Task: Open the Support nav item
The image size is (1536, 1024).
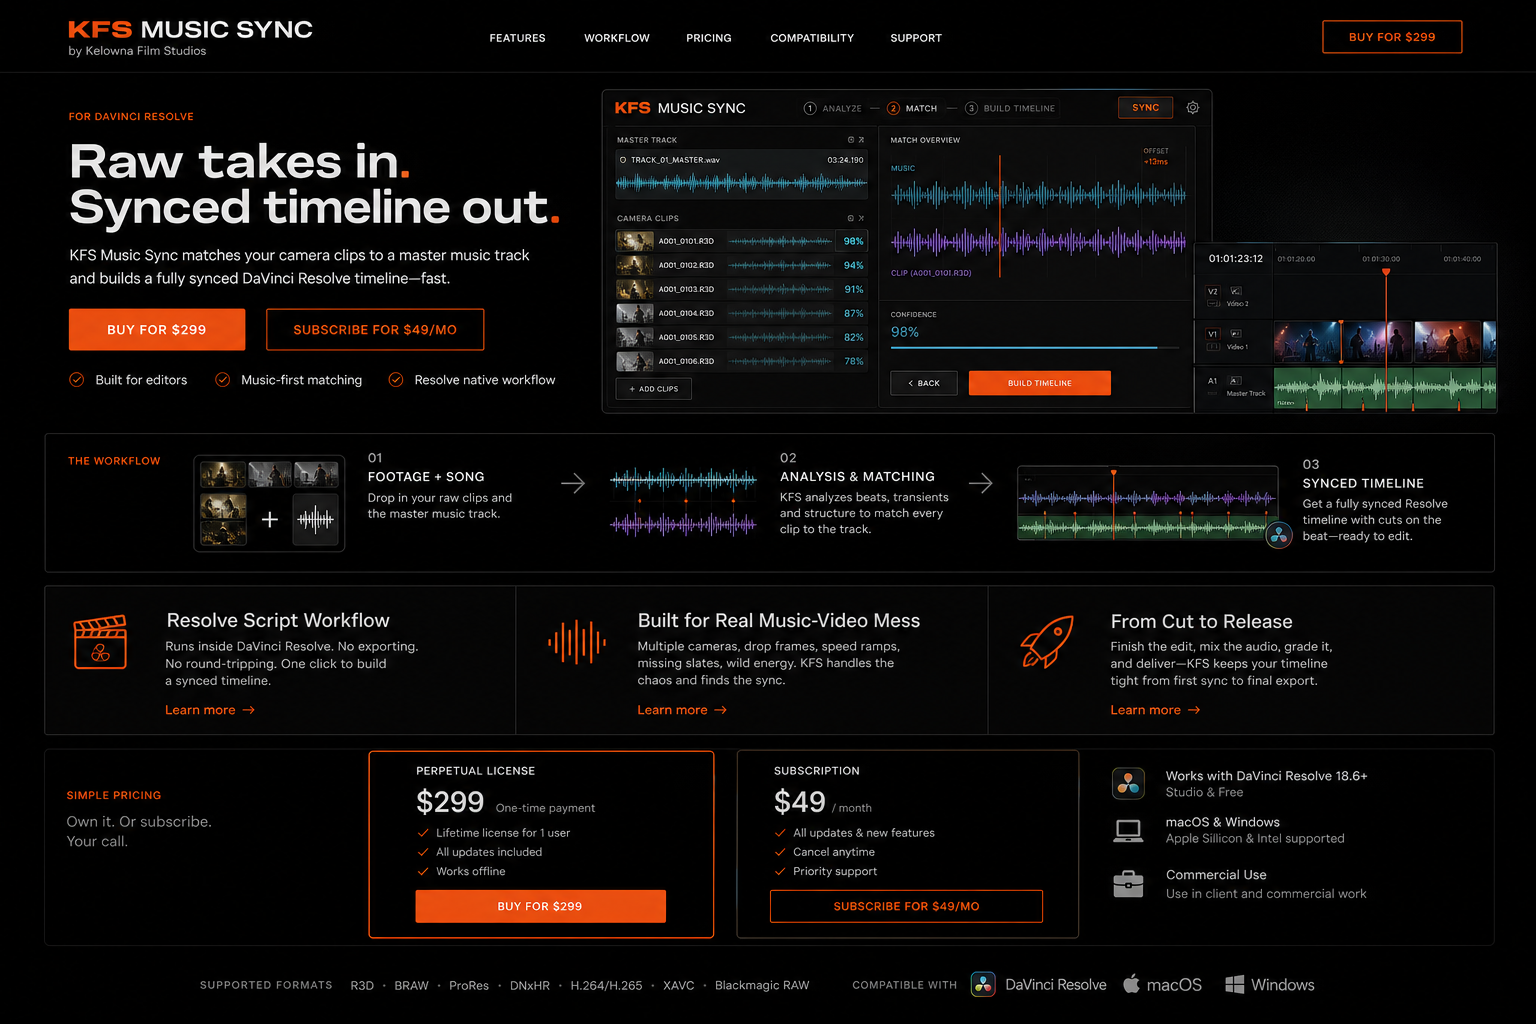Action: coord(916,38)
